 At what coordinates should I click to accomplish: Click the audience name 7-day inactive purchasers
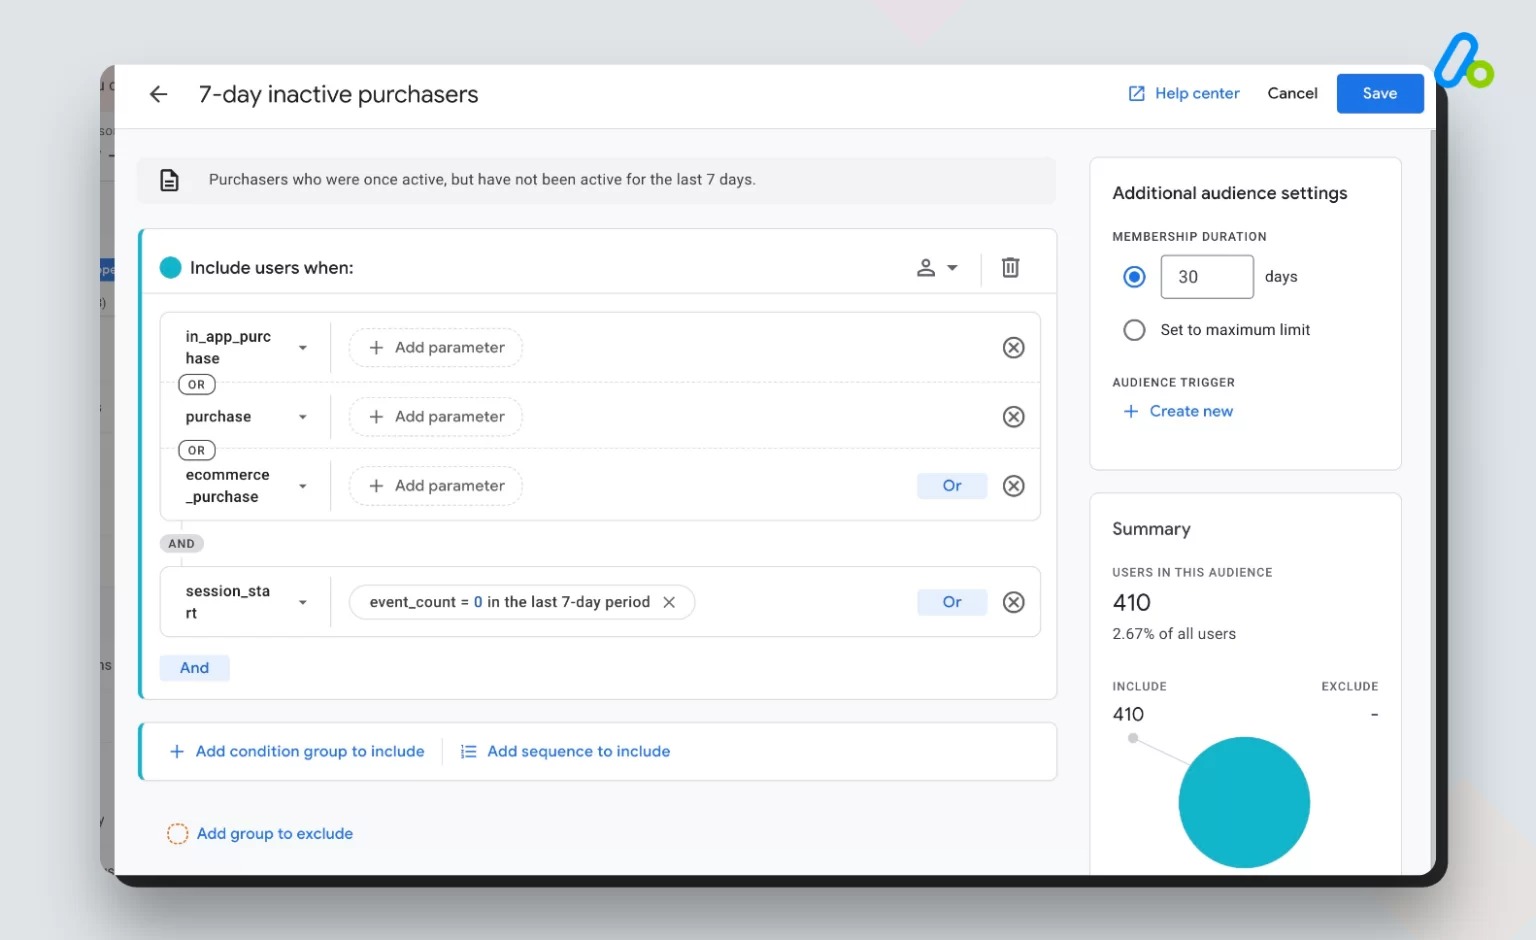pyautogui.click(x=338, y=94)
